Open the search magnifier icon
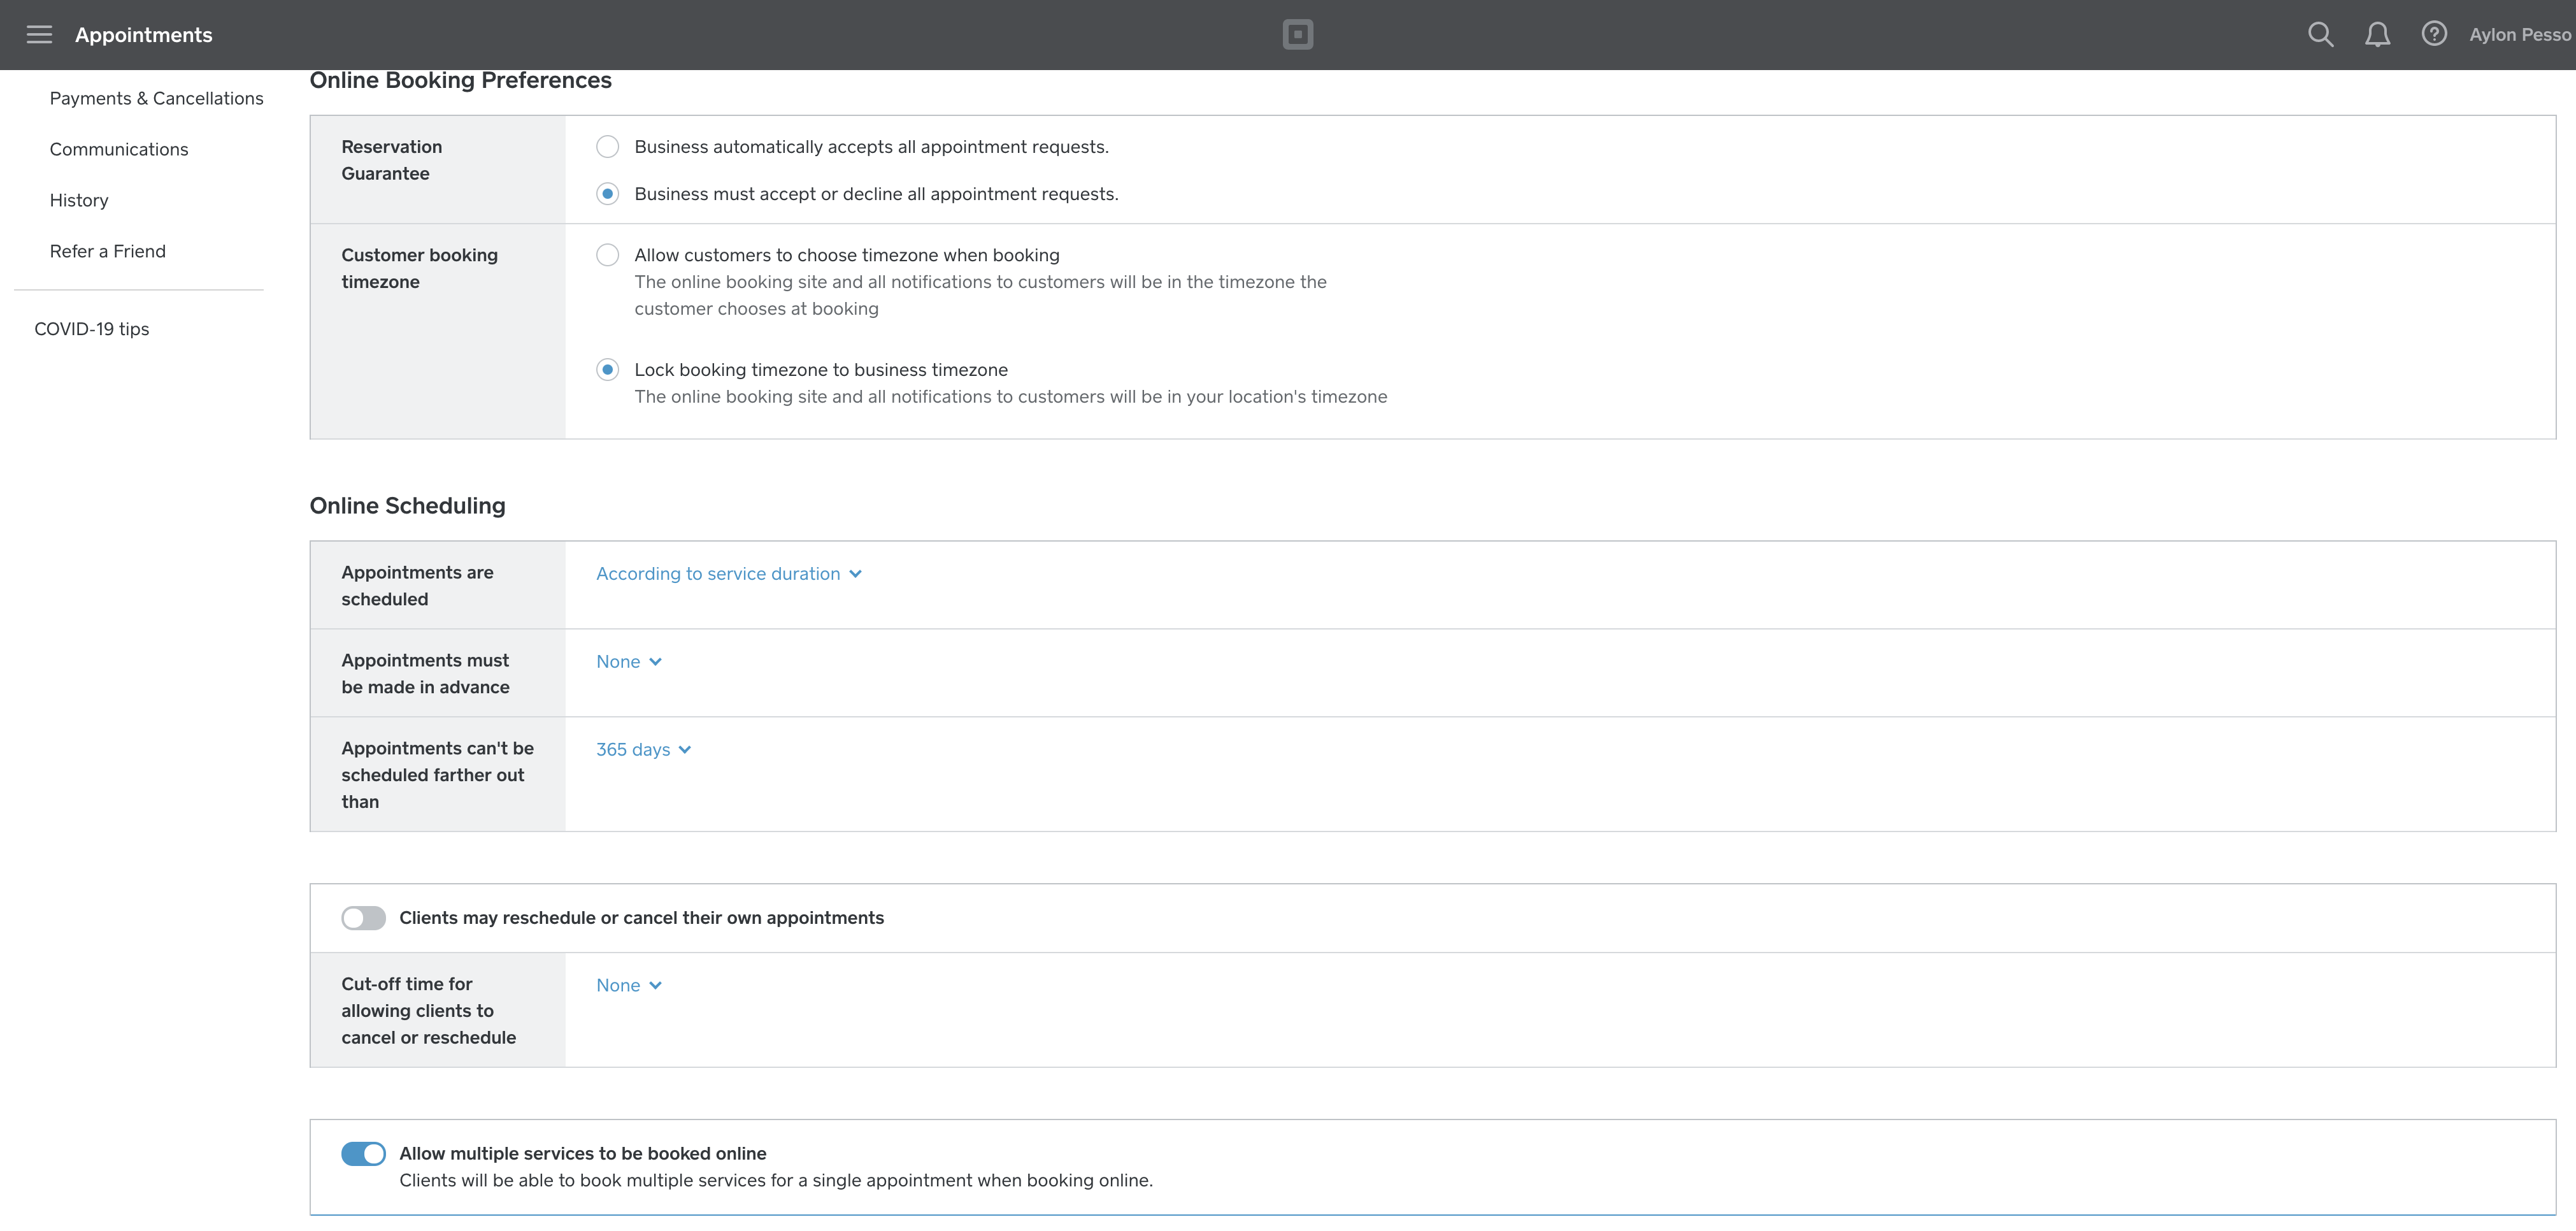2576x1231 pixels. (2320, 35)
